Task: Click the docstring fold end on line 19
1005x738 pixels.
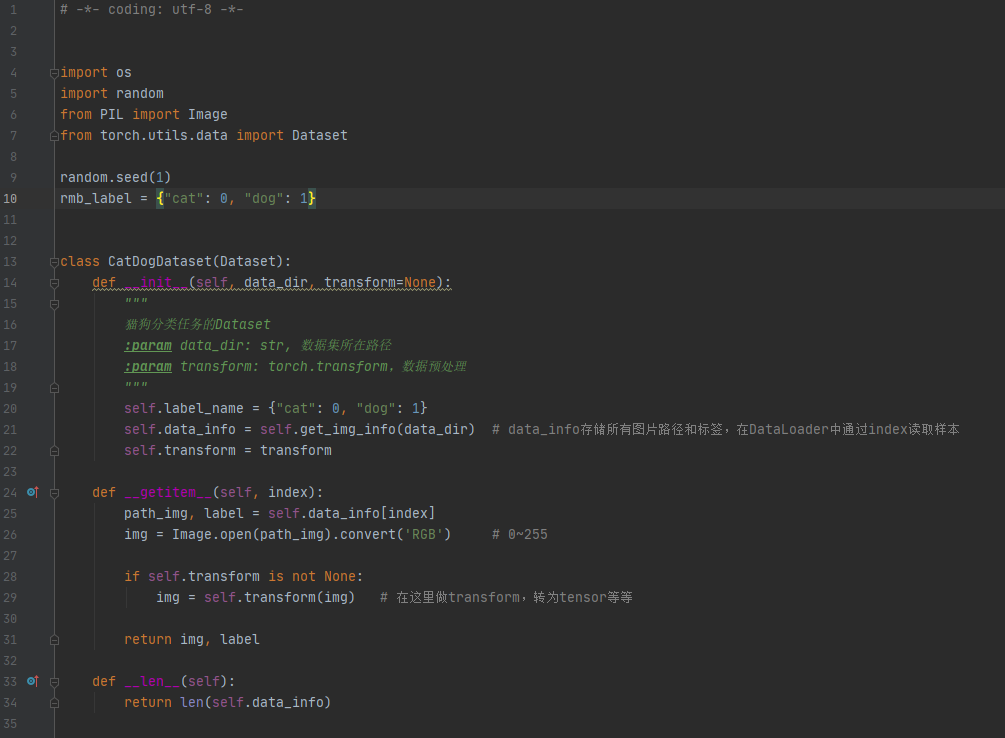Action: (54, 388)
